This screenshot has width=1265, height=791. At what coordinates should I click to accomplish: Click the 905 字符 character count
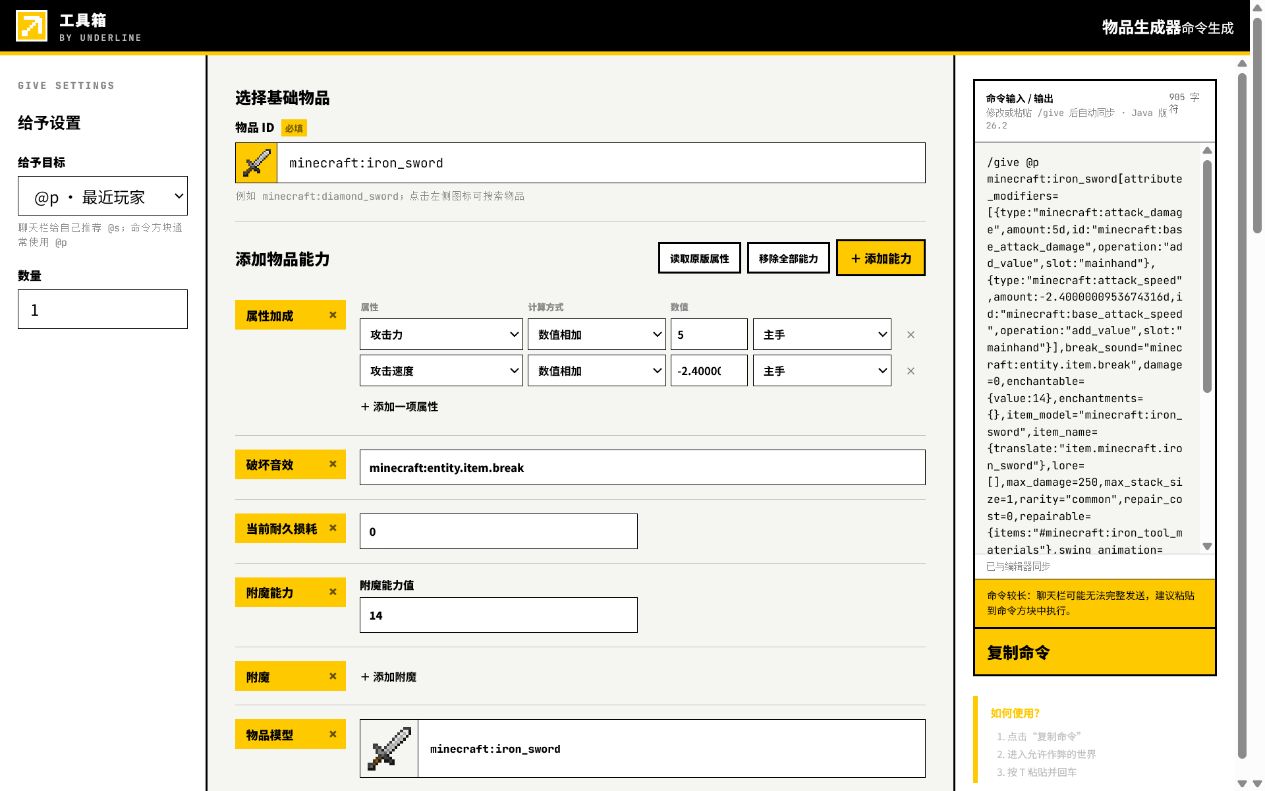click(x=1184, y=103)
